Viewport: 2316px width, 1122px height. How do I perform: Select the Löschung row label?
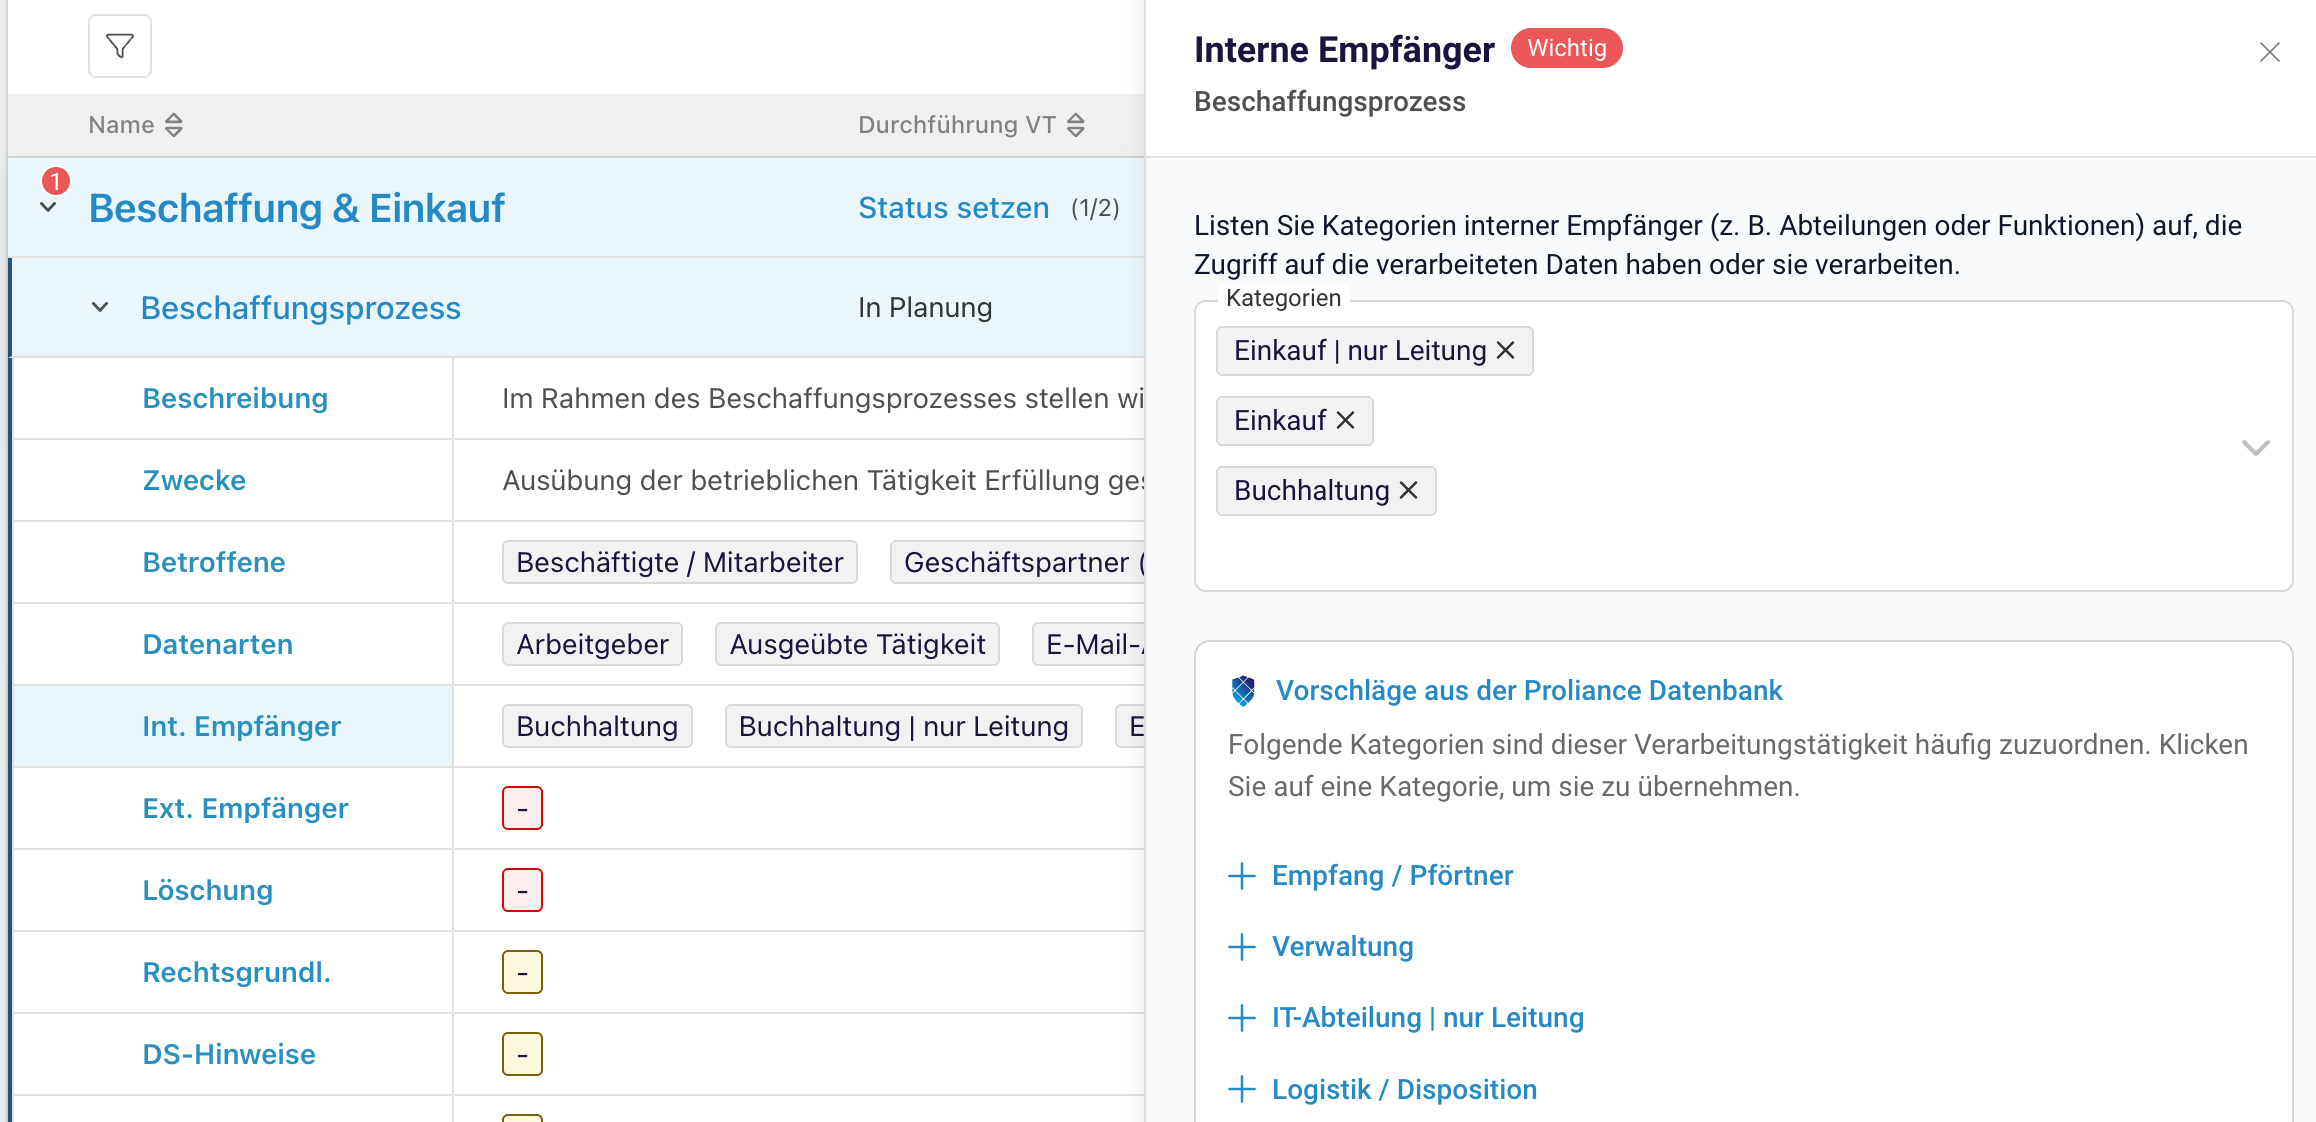pos(207,890)
